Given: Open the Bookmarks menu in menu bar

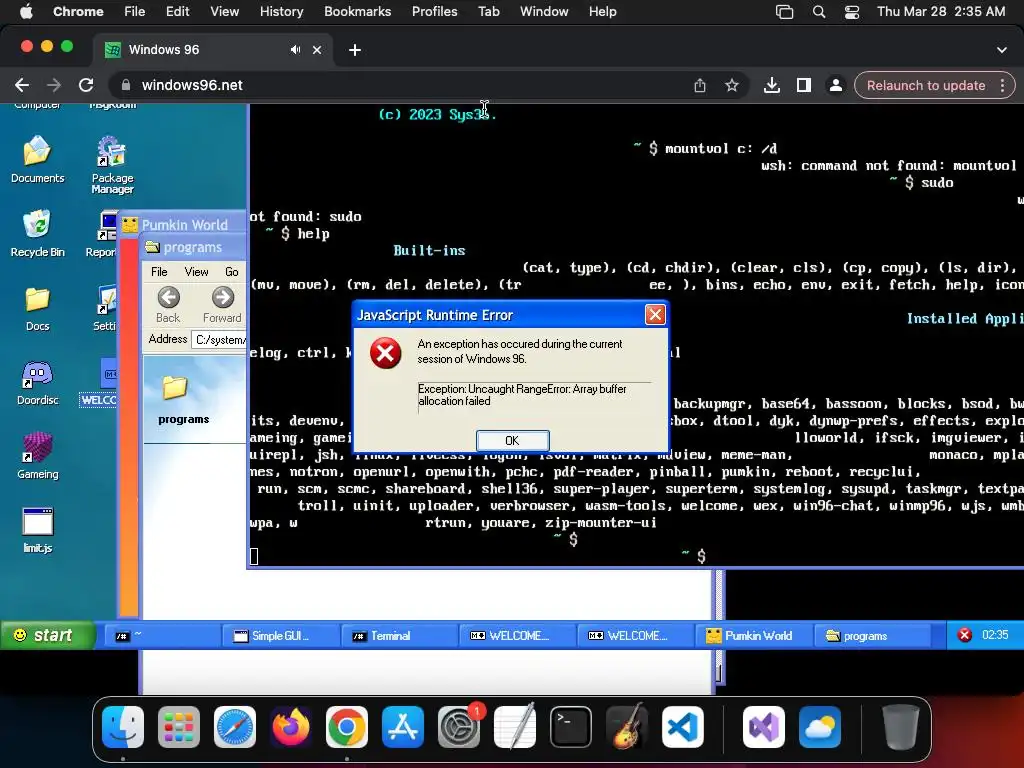Looking at the screenshot, I should [x=357, y=11].
